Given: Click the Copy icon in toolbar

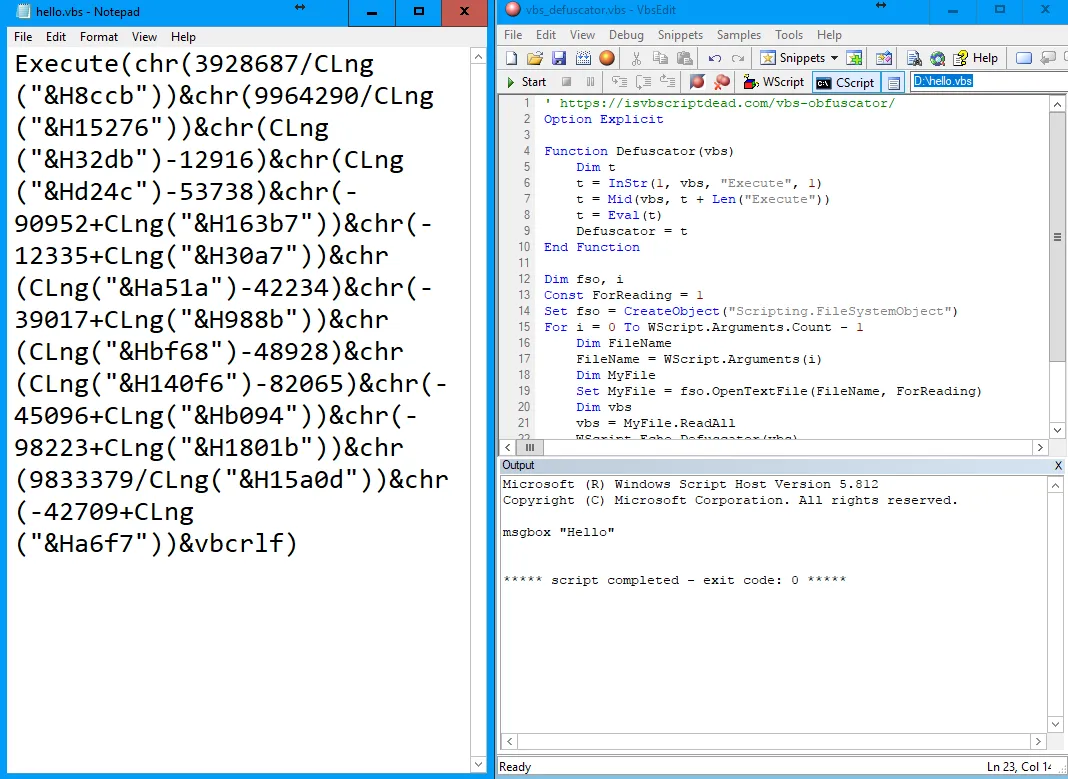Looking at the screenshot, I should [x=660, y=58].
